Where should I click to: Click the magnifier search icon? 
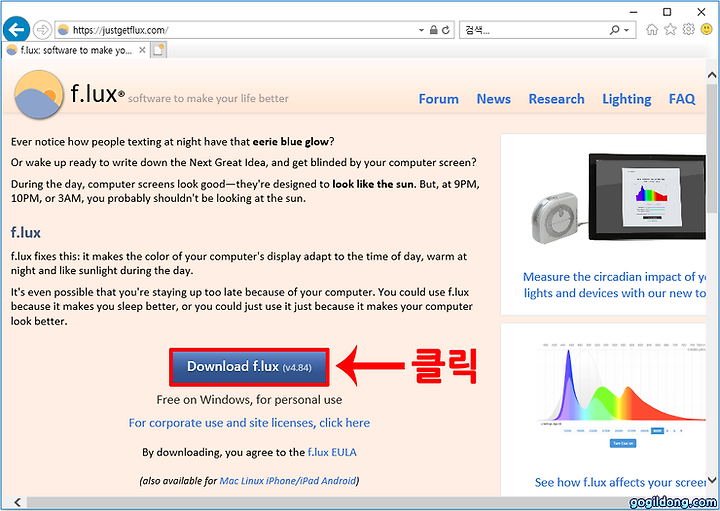coord(614,30)
